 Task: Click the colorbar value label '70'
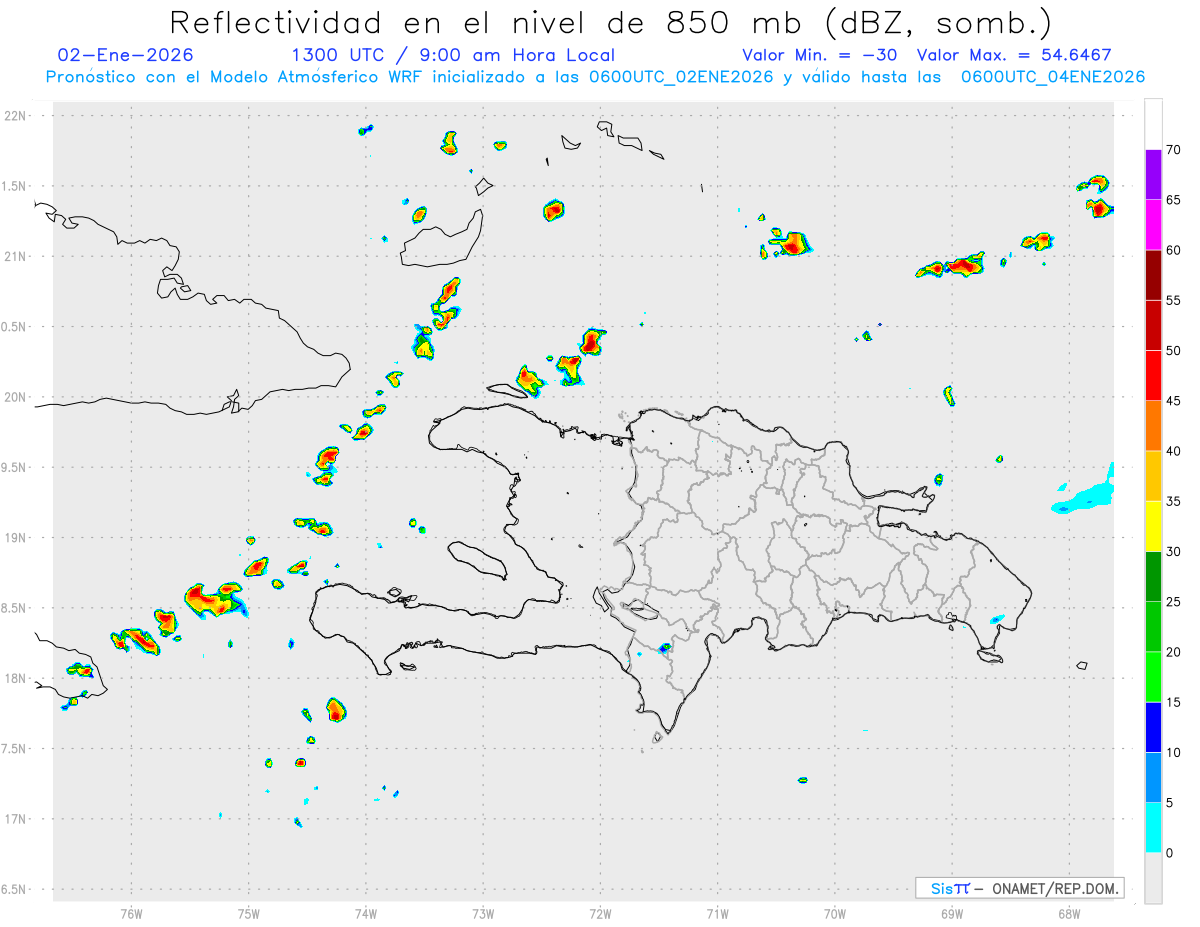tap(1173, 150)
